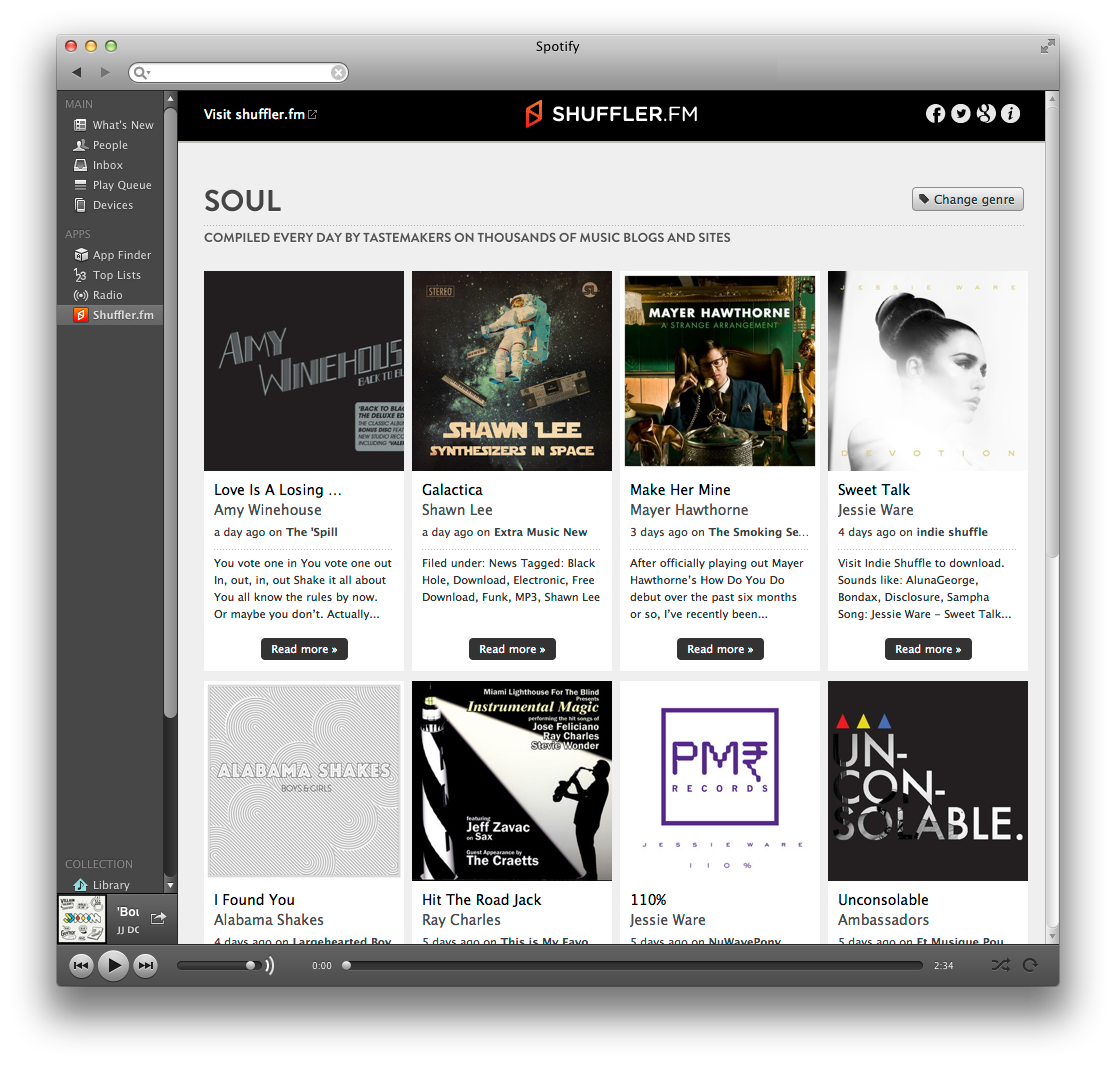Click the 110% track title
The height and width of the screenshot is (1065, 1116).
[648, 900]
